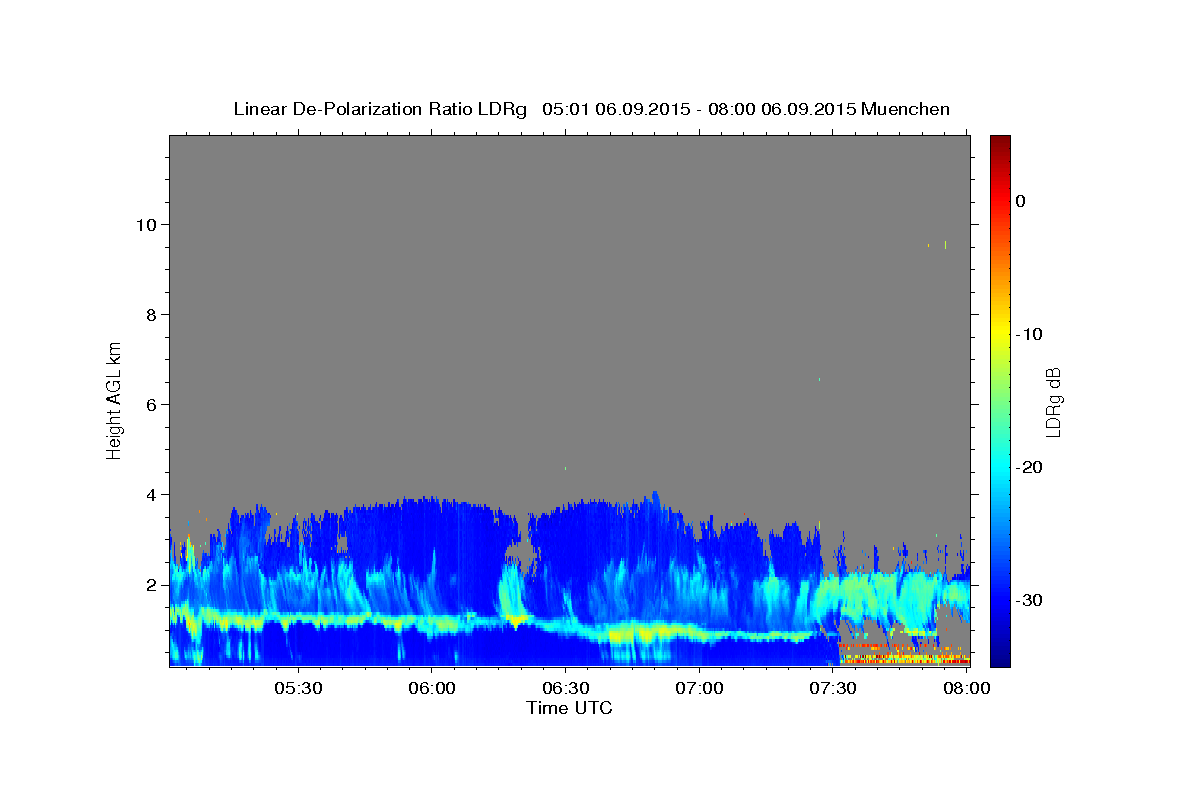Click the "Time UTC" axis label
Screen dimensions: 1200x800
[569, 709]
